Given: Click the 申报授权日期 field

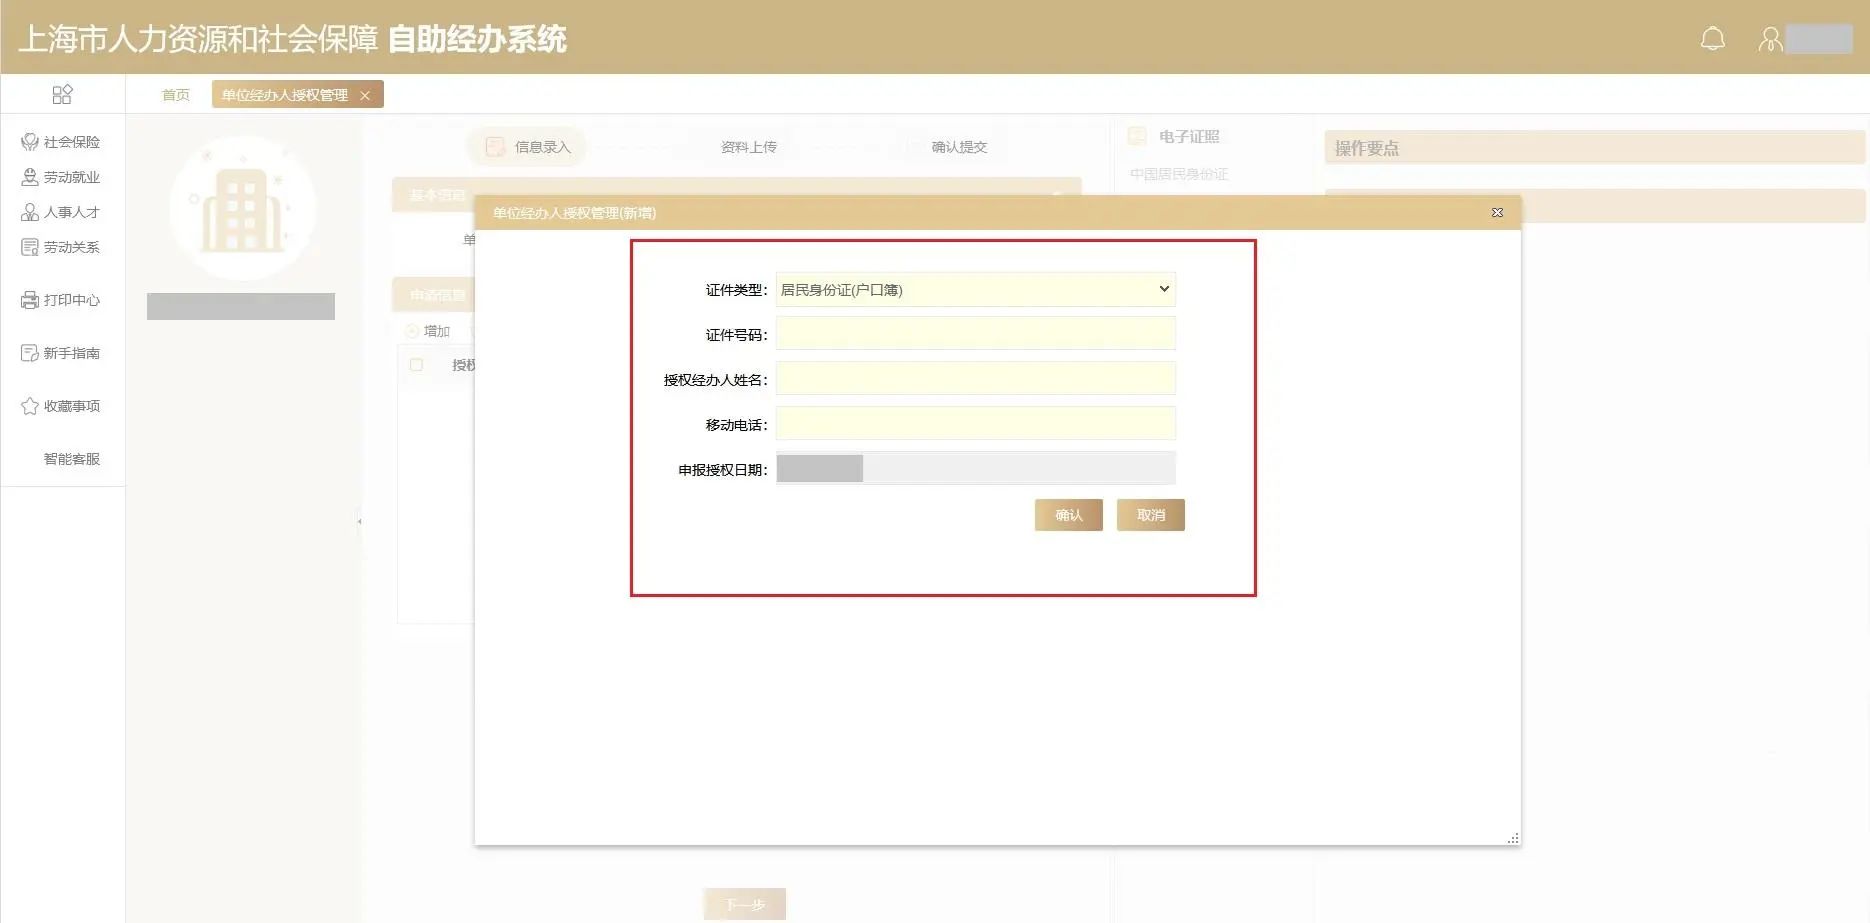Looking at the screenshot, I should (975, 468).
